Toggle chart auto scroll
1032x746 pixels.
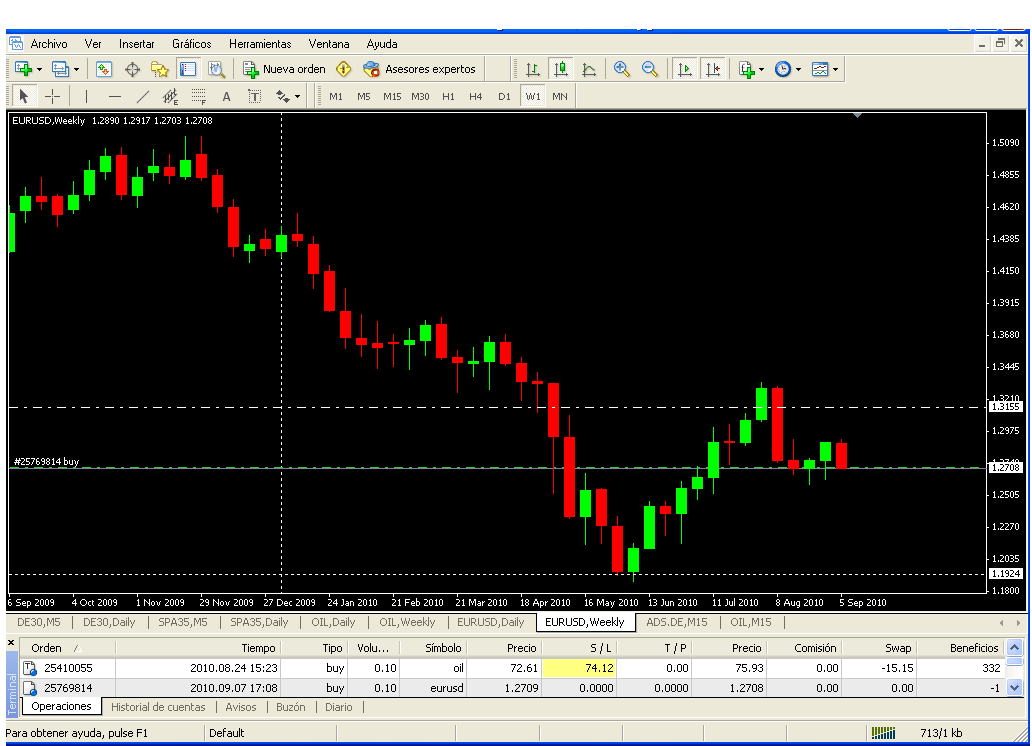tap(685, 69)
